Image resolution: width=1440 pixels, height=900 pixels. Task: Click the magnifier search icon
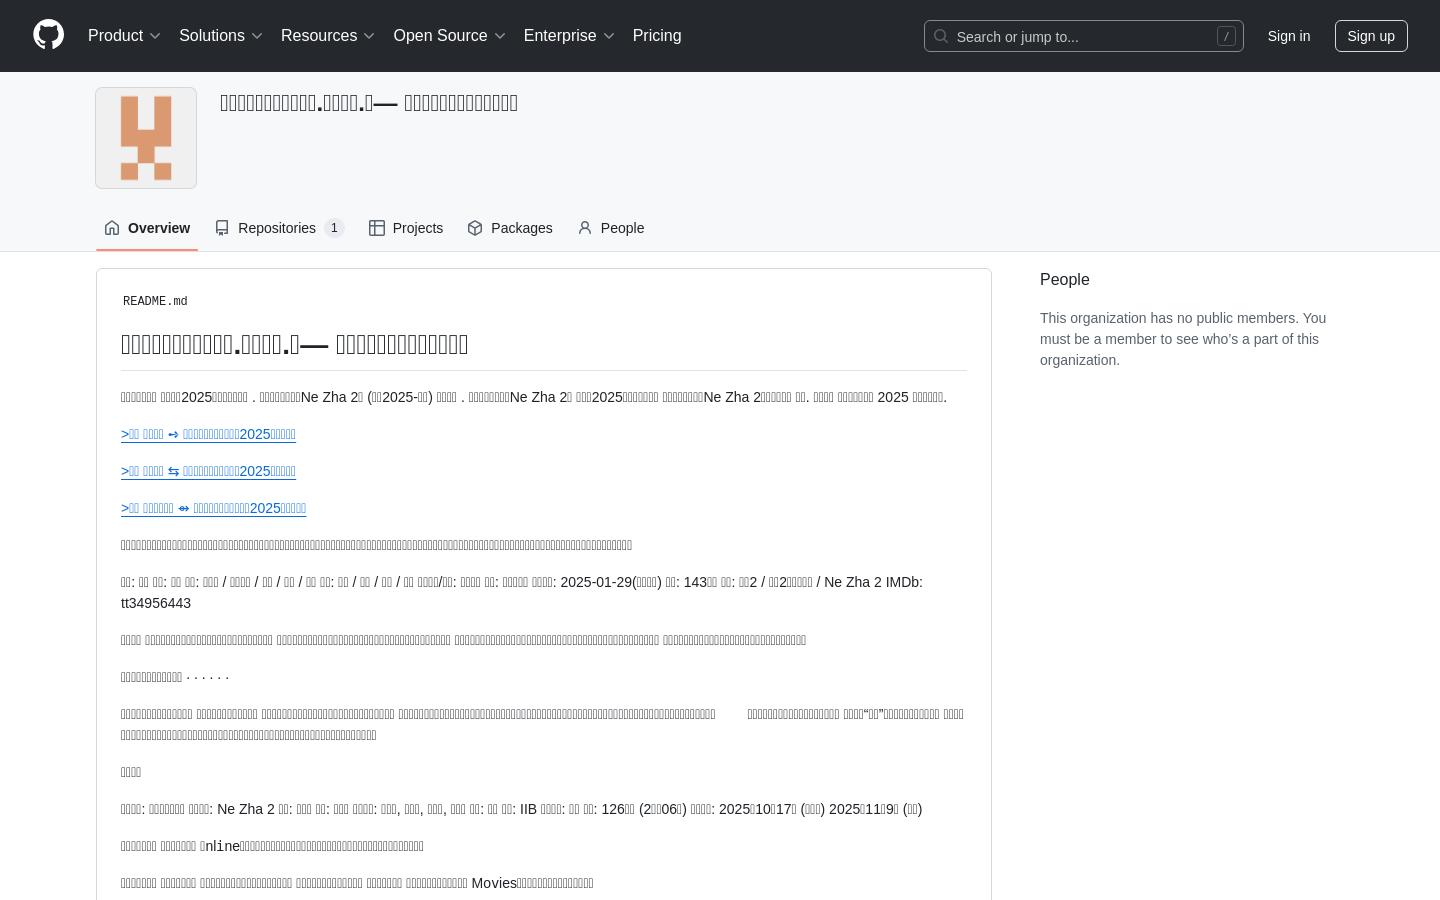click(x=941, y=36)
